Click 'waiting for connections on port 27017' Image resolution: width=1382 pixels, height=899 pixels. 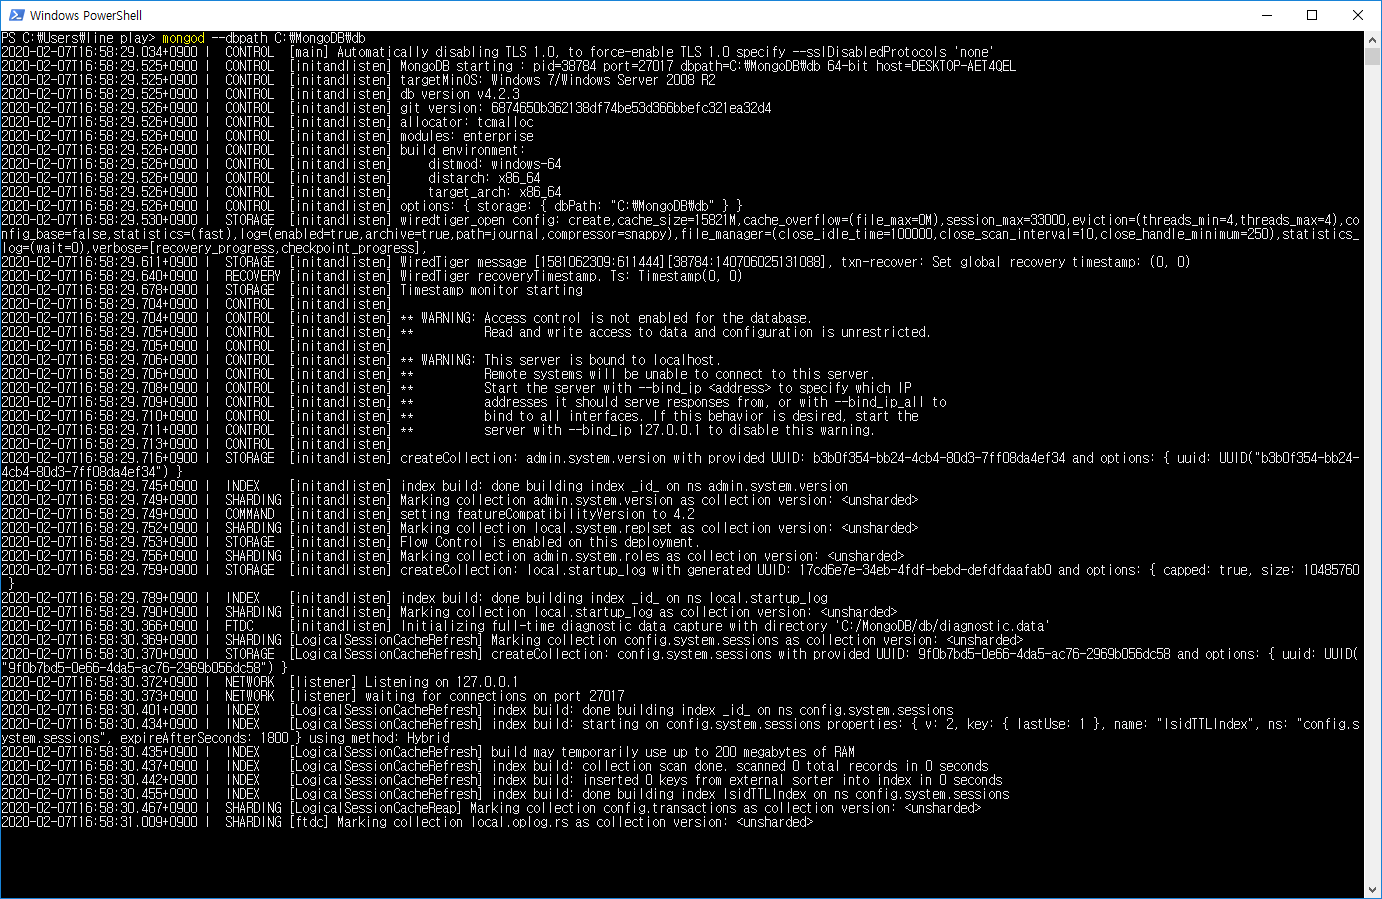point(495,696)
